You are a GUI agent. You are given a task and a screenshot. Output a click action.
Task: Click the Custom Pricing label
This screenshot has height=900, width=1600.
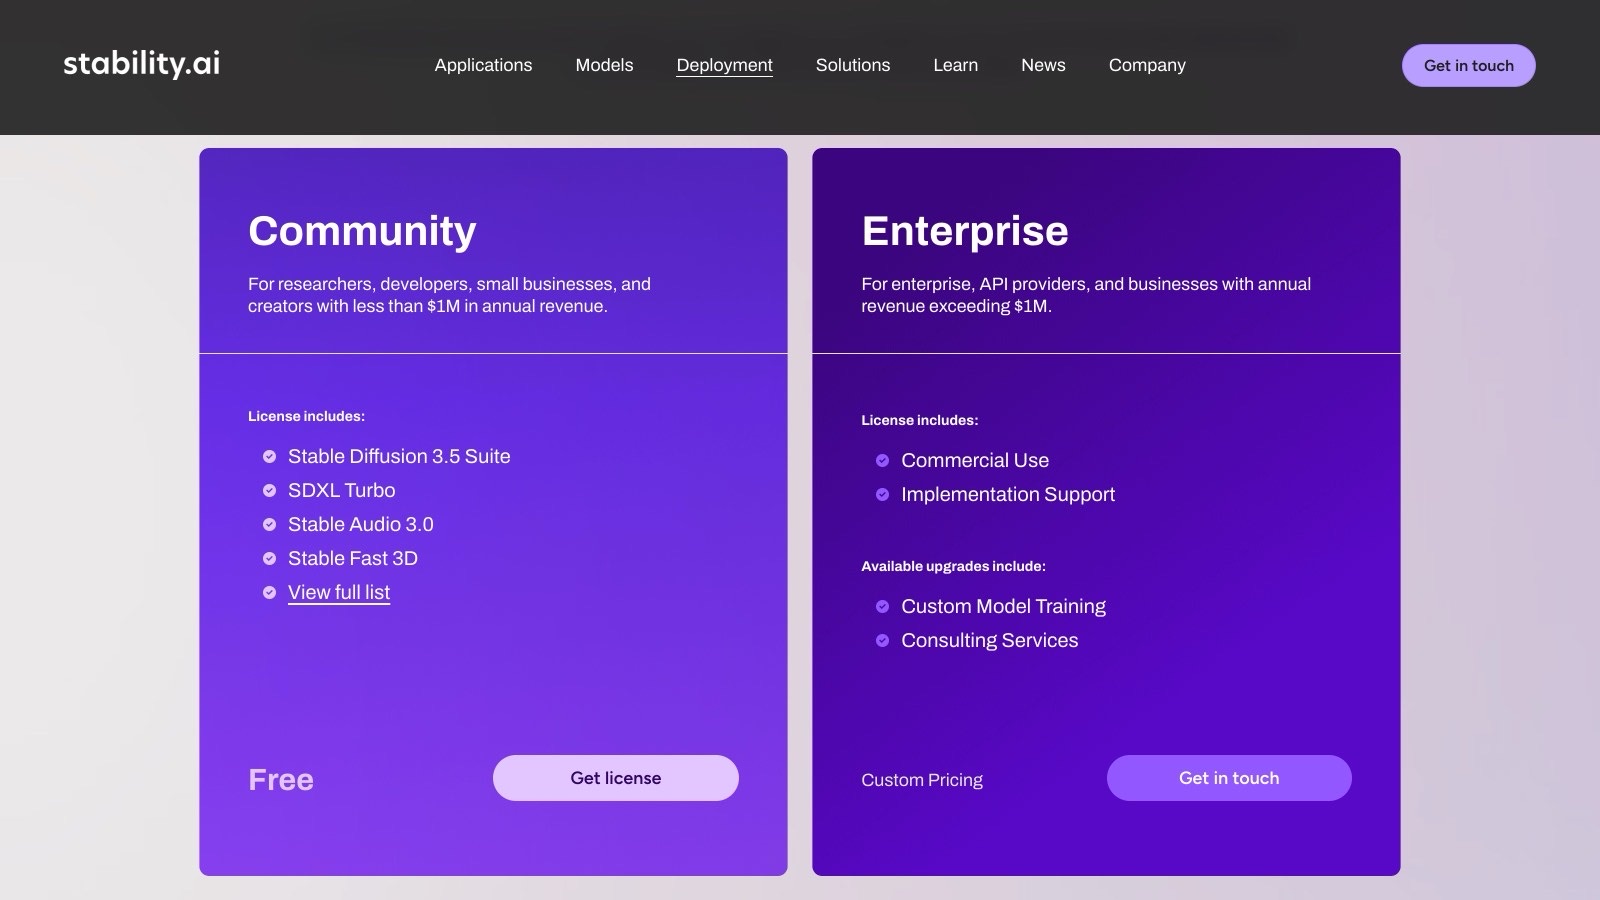point(922,780)
